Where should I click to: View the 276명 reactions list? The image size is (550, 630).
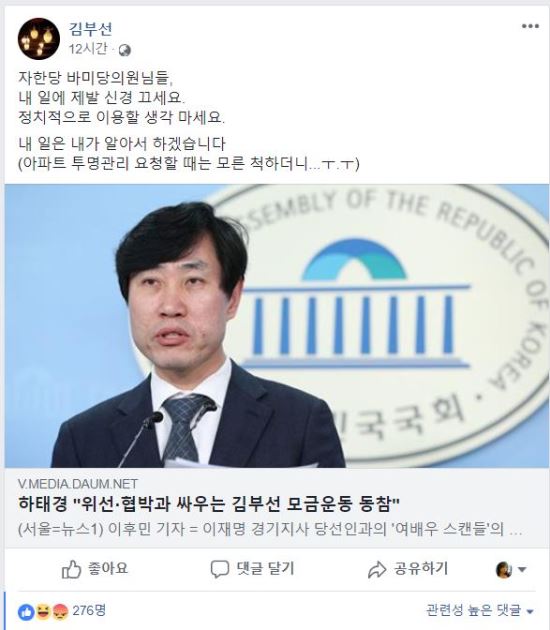pos(89,611)
